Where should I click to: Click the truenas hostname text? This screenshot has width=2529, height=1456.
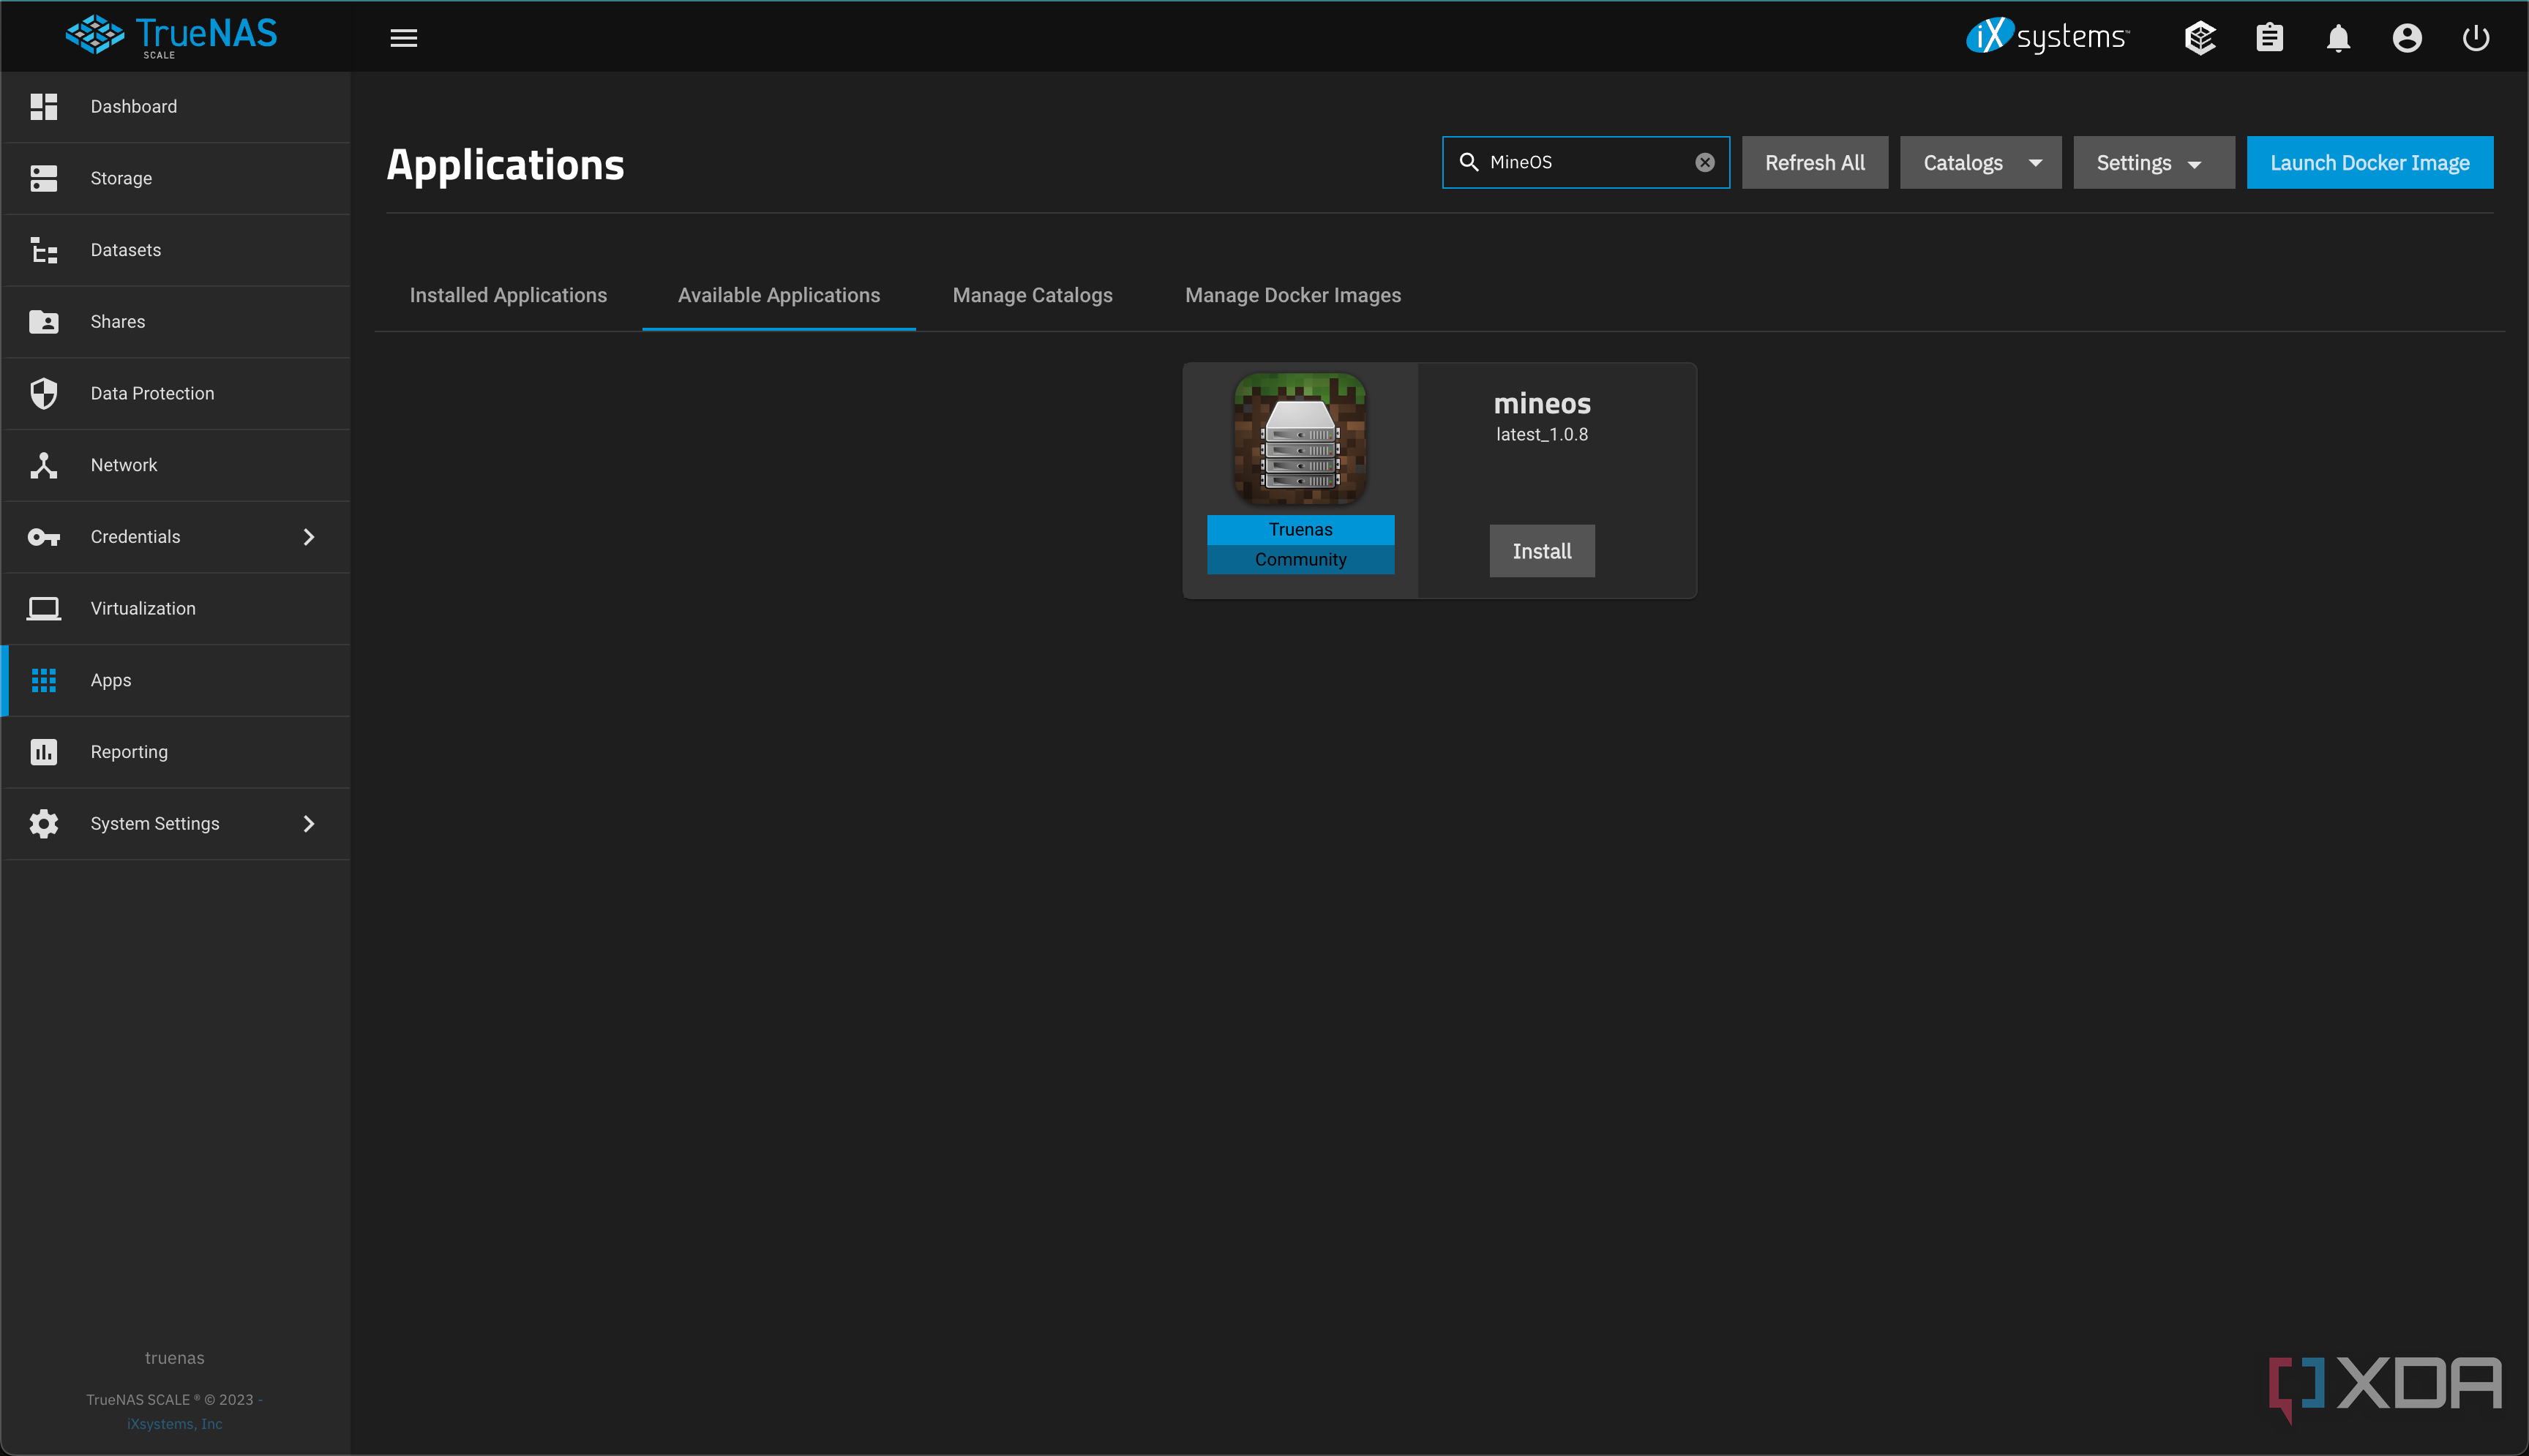point(175,1358)
